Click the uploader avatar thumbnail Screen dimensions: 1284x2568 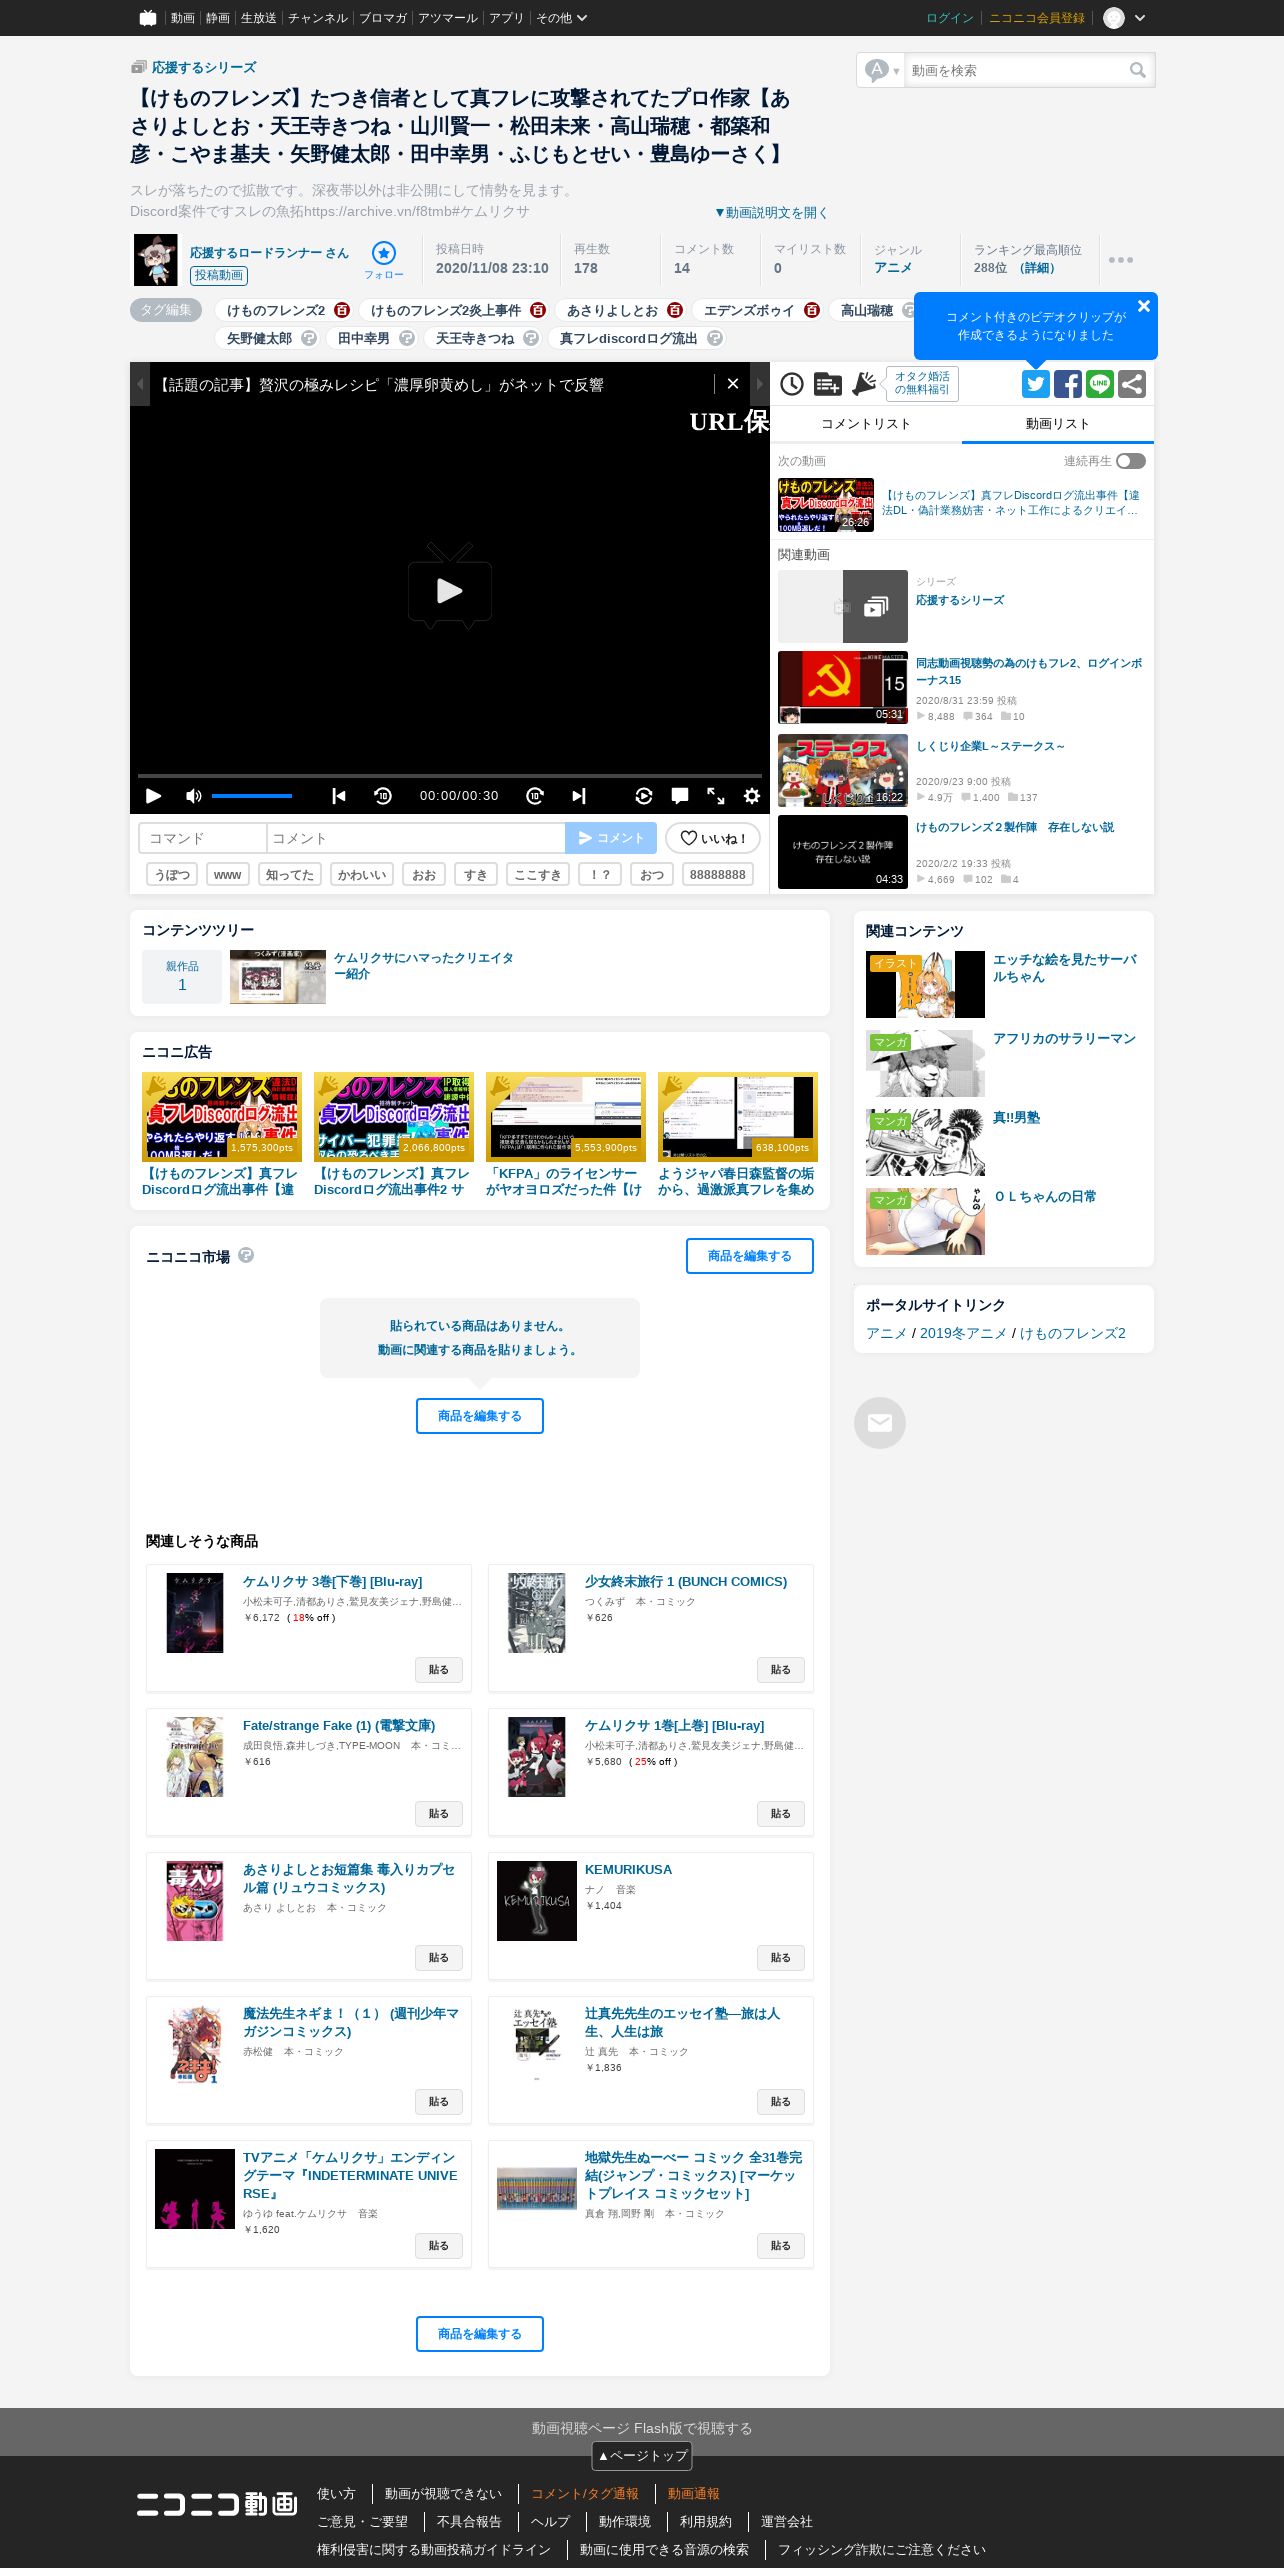(x=156, y=260)
